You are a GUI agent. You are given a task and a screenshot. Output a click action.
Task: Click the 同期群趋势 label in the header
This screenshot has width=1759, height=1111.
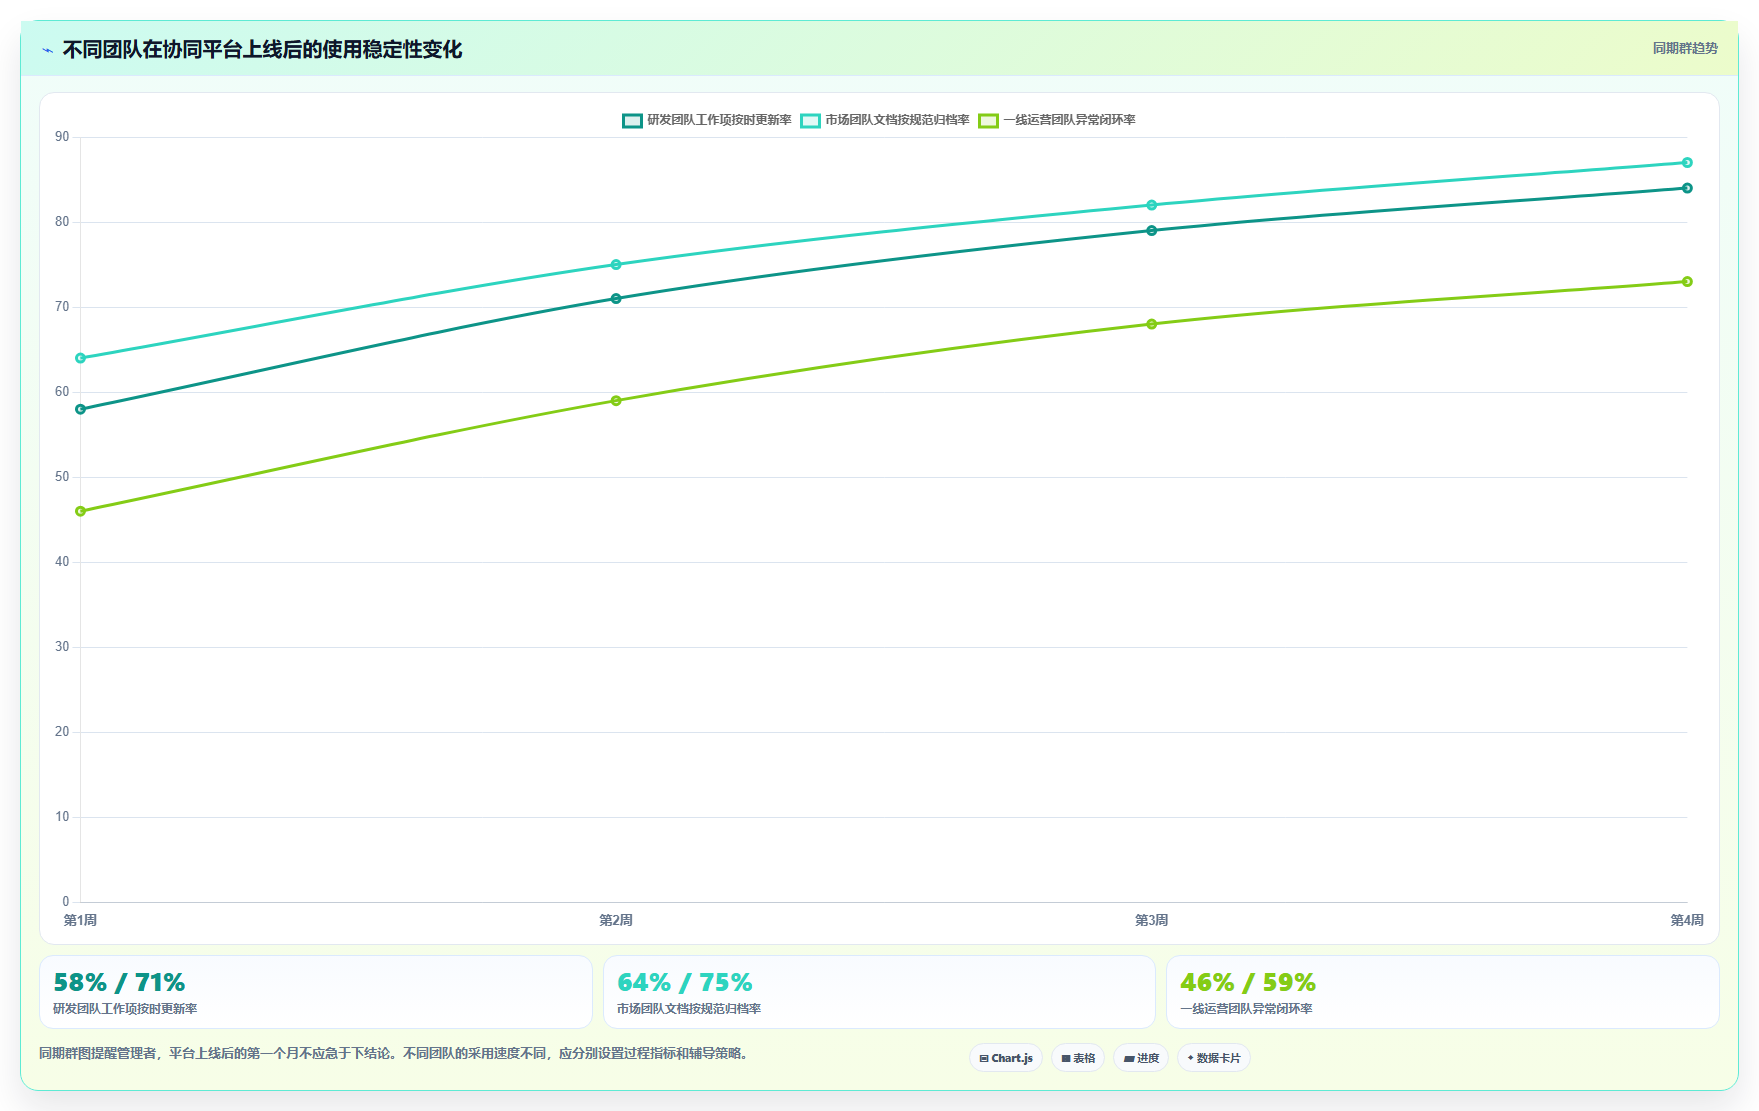[1685, 48]
